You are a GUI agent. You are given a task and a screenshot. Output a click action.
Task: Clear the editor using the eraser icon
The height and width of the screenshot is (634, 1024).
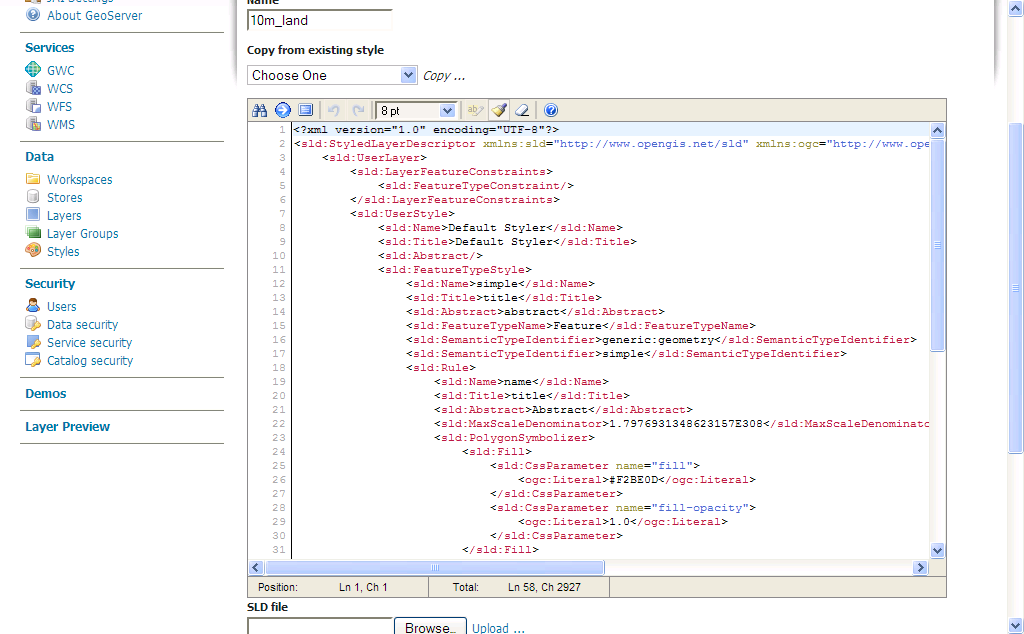pos(522,110)
